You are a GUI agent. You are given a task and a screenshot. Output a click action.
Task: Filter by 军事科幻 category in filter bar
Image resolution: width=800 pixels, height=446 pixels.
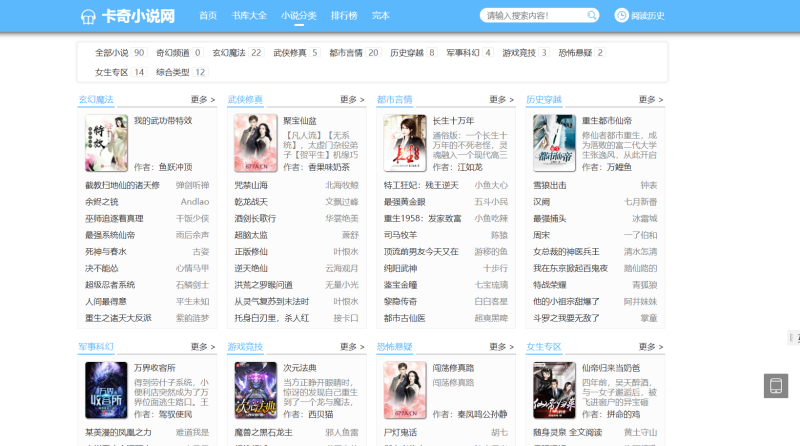(x=463, y=53)
